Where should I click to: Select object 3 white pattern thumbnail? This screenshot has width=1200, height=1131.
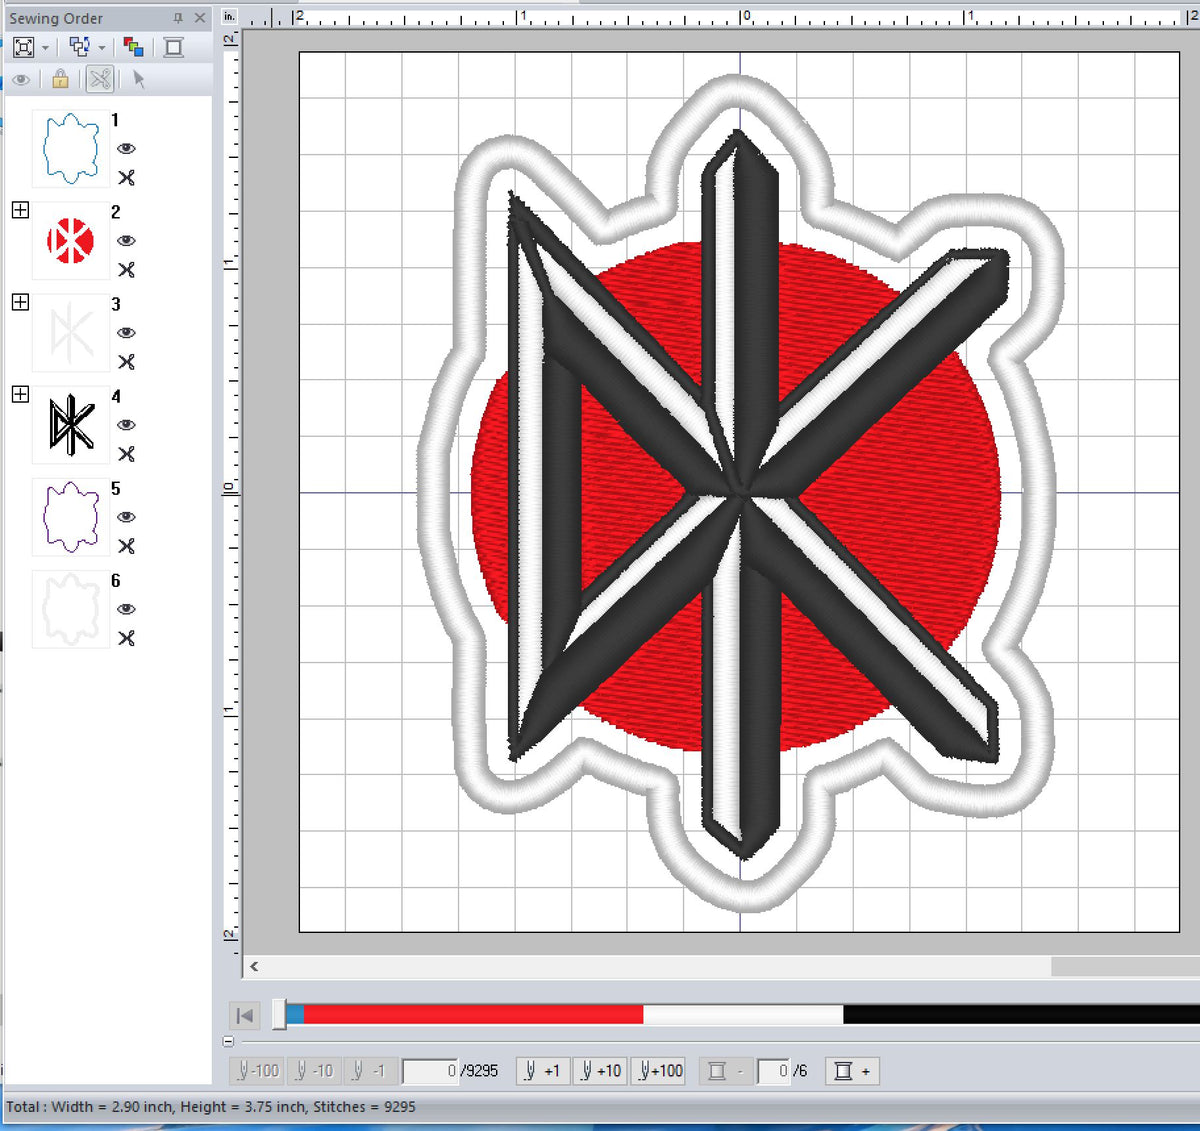[71, 332]
